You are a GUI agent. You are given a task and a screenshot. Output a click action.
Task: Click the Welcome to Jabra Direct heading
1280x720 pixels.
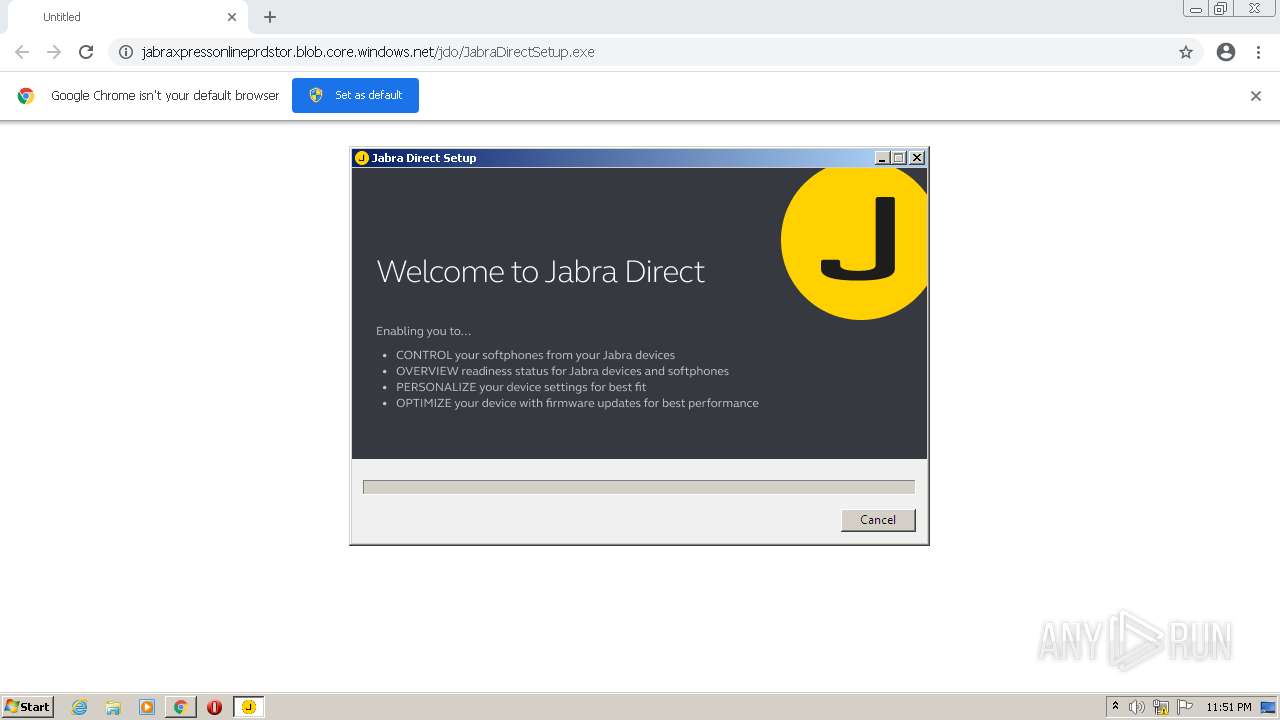[540, 272]
